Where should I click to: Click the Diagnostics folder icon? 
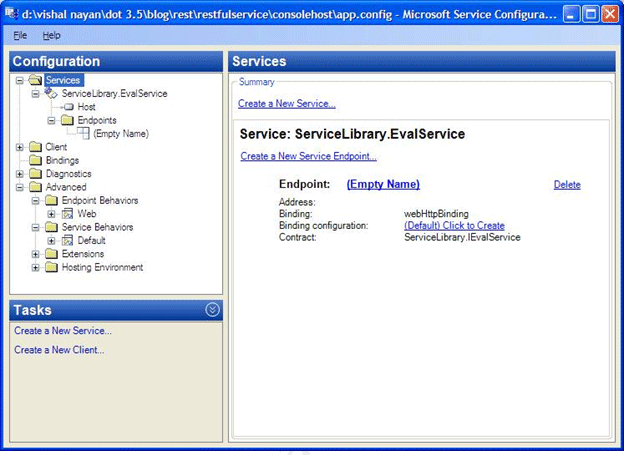point(36,174)
